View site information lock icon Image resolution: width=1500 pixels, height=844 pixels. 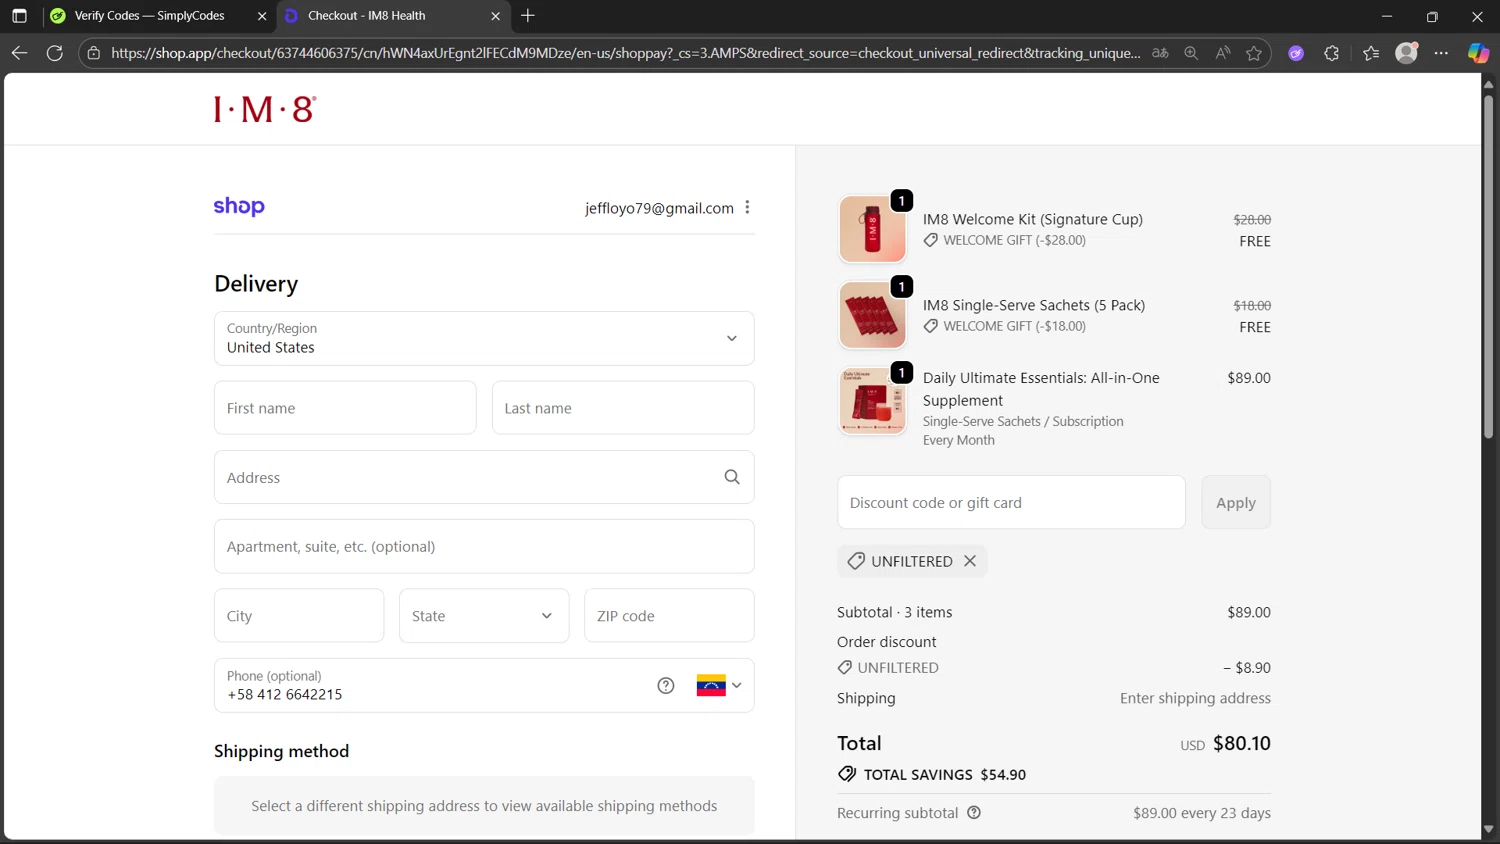pos(94,53)
